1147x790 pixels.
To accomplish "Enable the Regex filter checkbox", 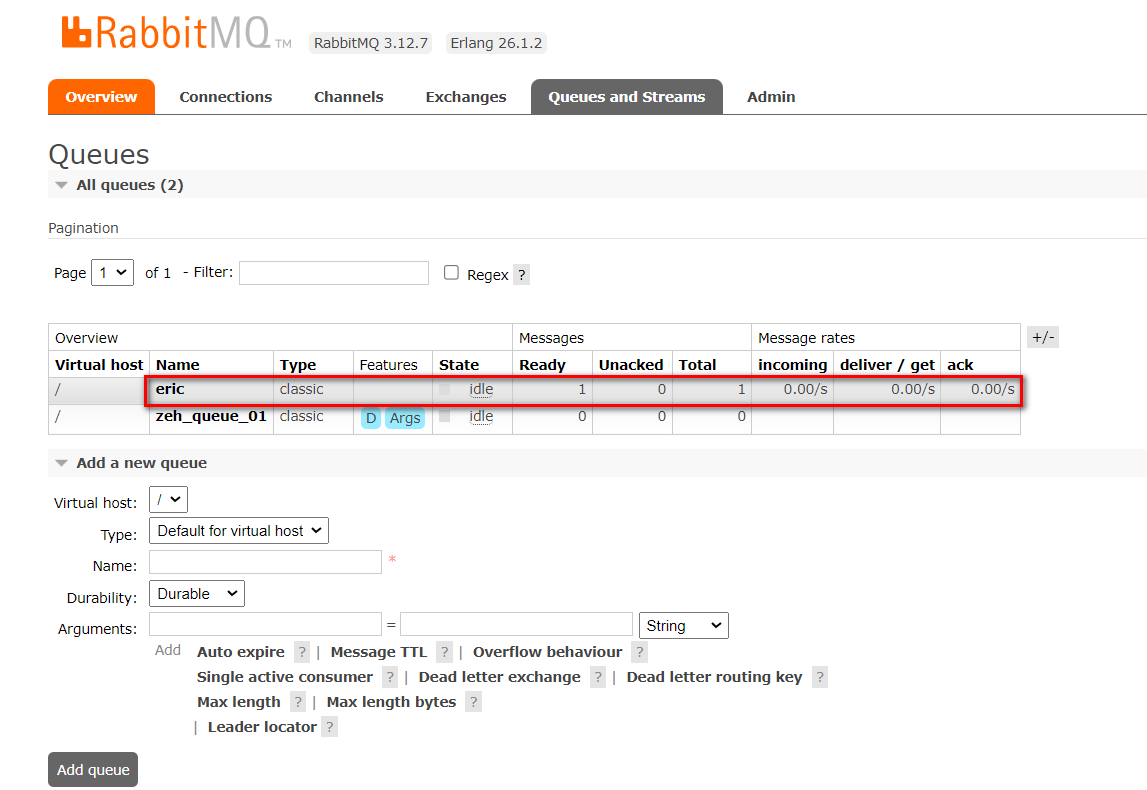I will (452, 273).
